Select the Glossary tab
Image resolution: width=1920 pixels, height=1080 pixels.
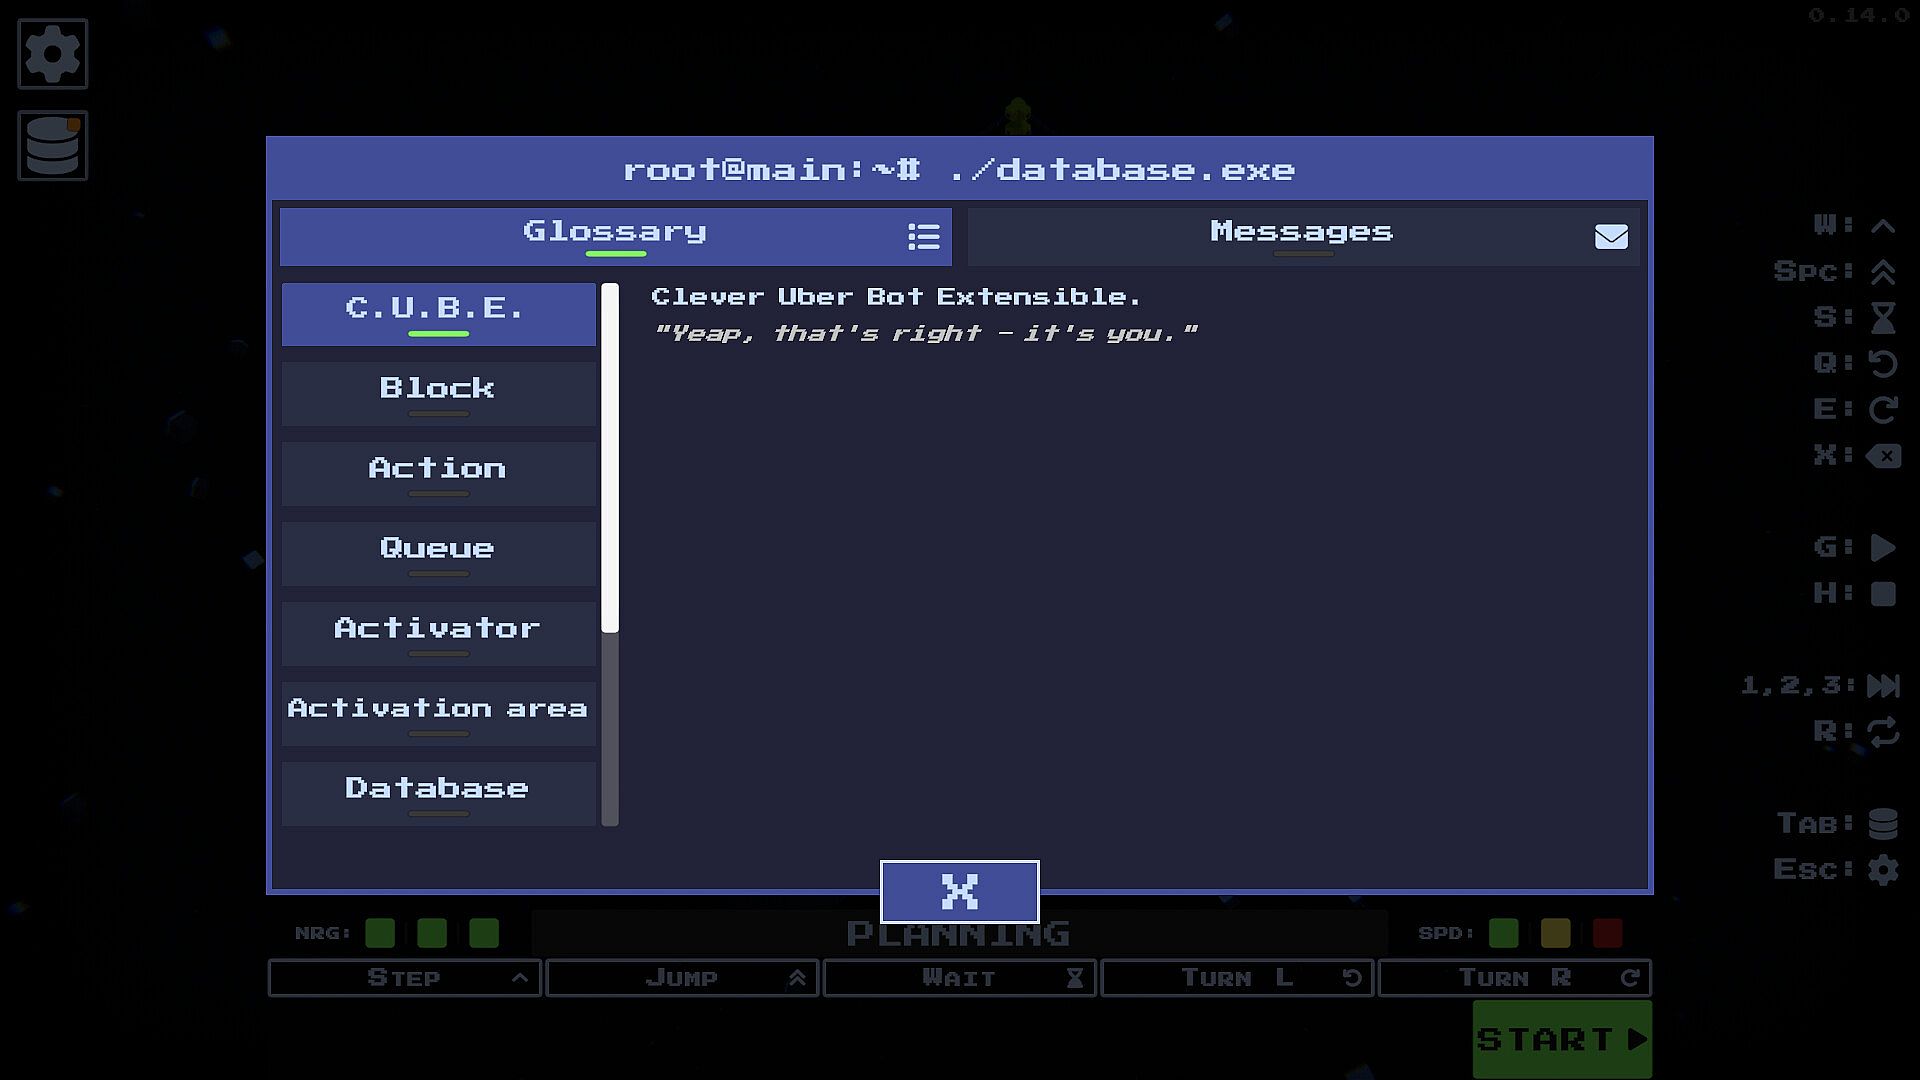pyautogui.click(x=614, y=234)
